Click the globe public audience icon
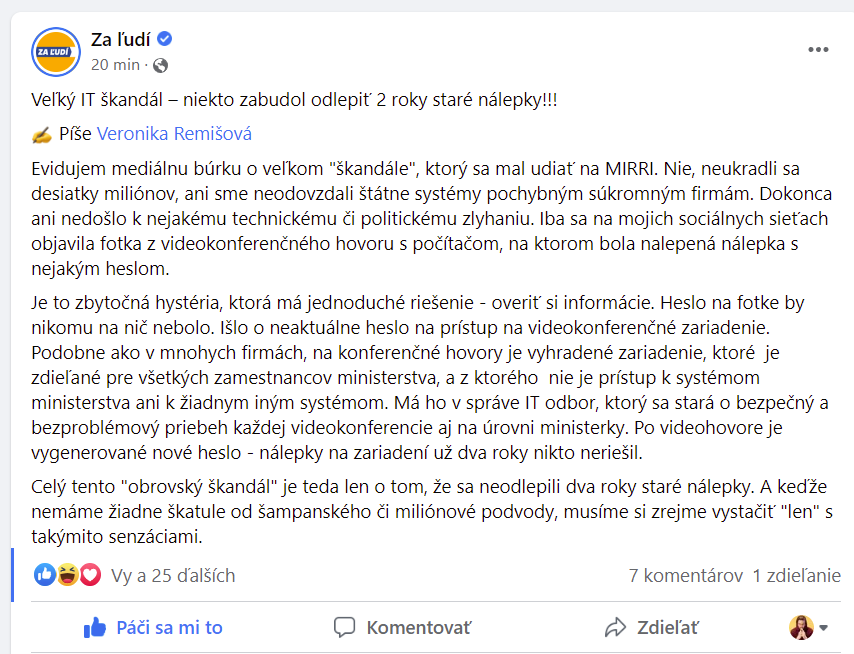 [x=160, y=66]
